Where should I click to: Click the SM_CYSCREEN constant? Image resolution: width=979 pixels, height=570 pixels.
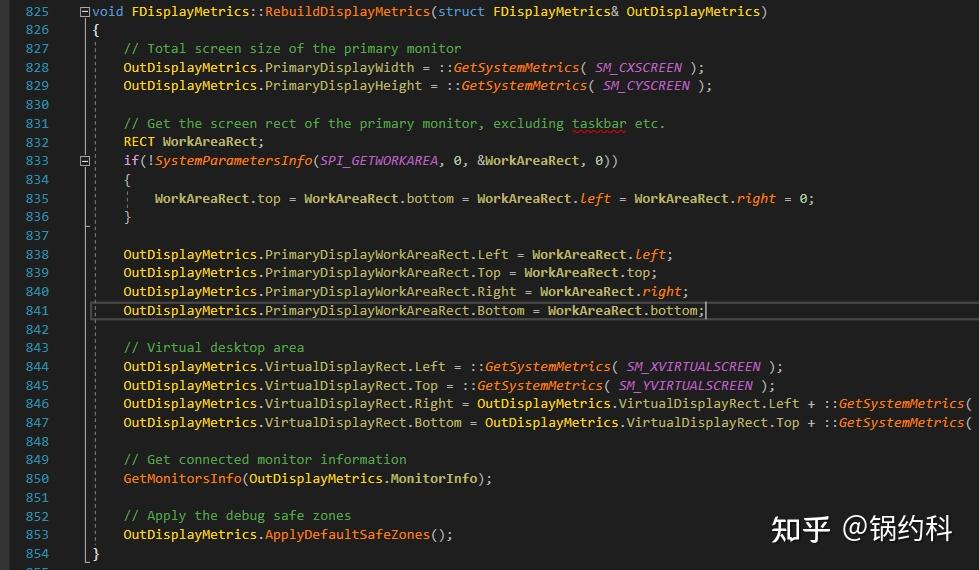646,86
